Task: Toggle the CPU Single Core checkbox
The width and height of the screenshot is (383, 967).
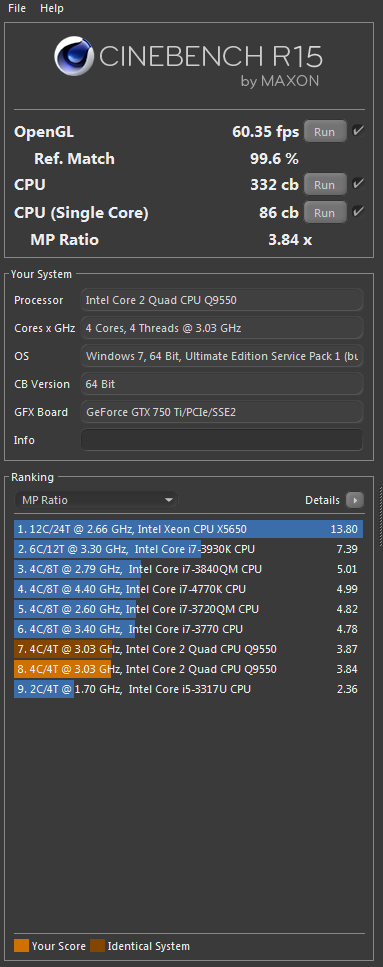Action: [x=358, y=212]
